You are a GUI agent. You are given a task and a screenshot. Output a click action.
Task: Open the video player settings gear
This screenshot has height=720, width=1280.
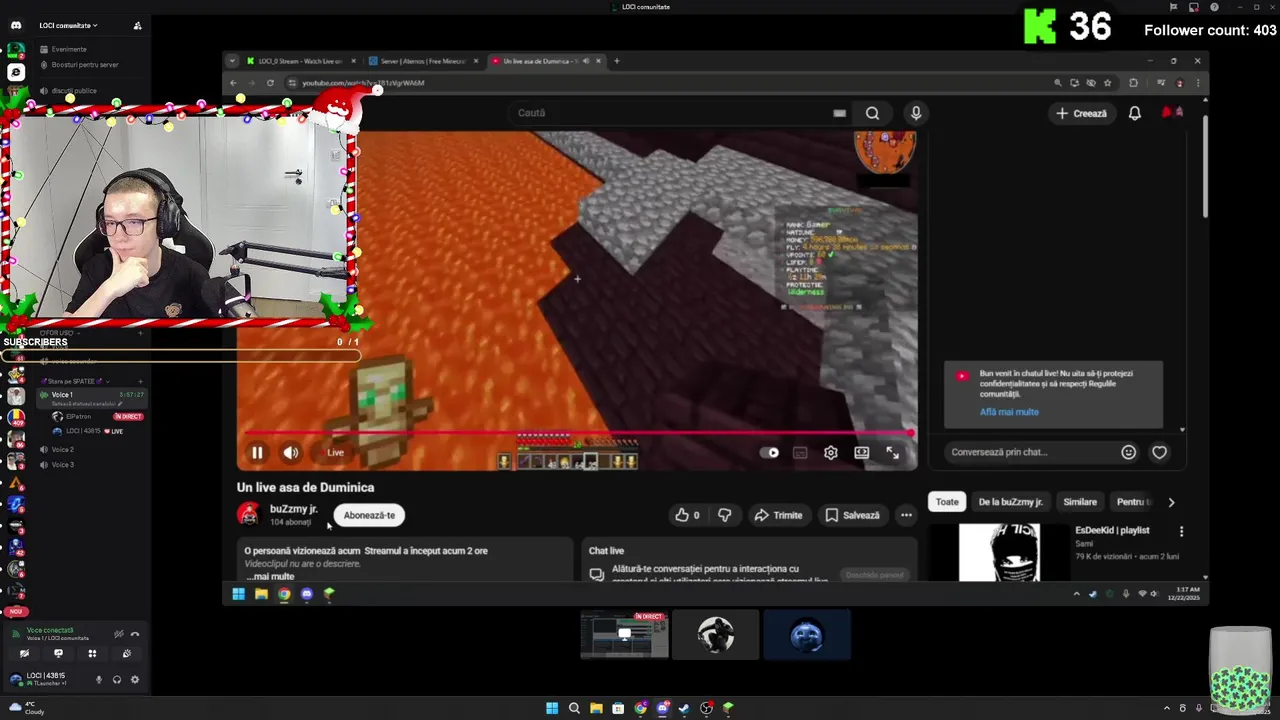830,453
